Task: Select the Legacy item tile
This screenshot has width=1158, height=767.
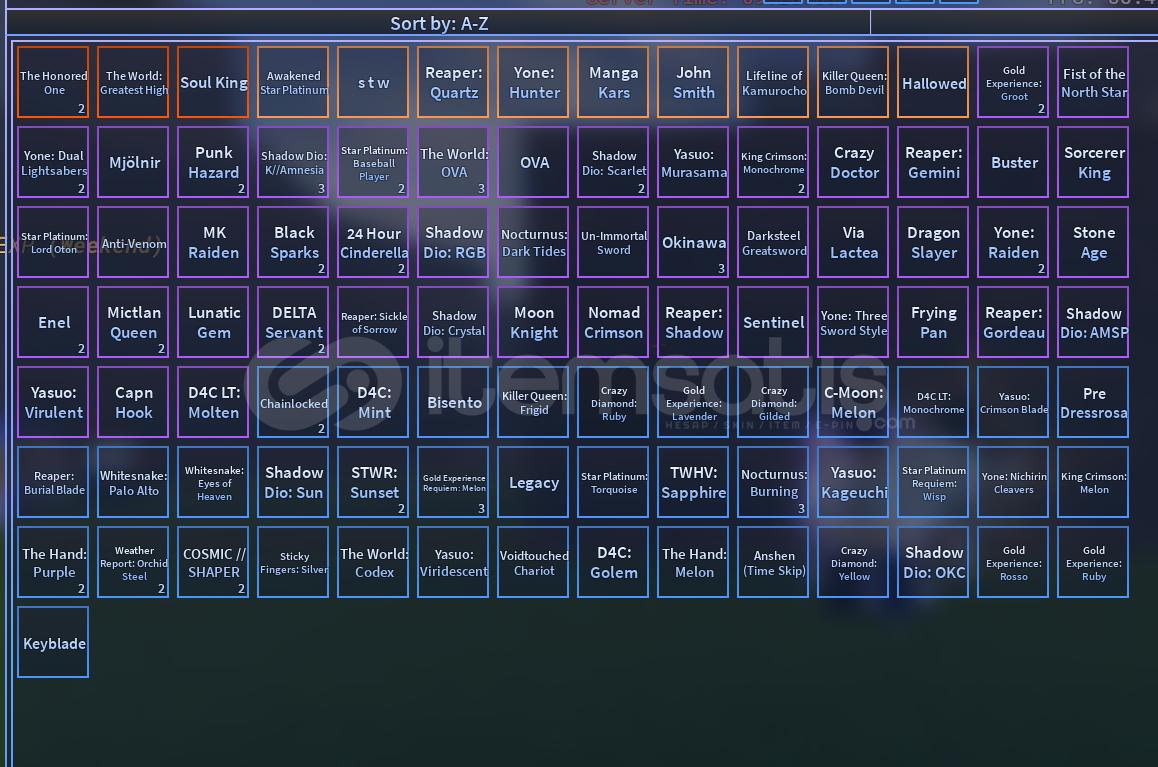Action: 533,482
